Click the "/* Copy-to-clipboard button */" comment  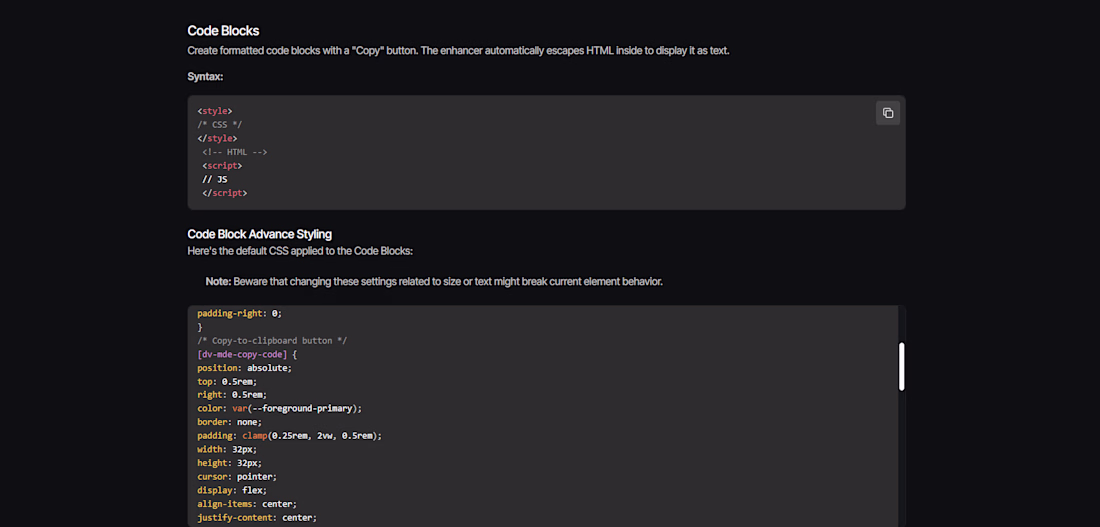click(272, 341)
